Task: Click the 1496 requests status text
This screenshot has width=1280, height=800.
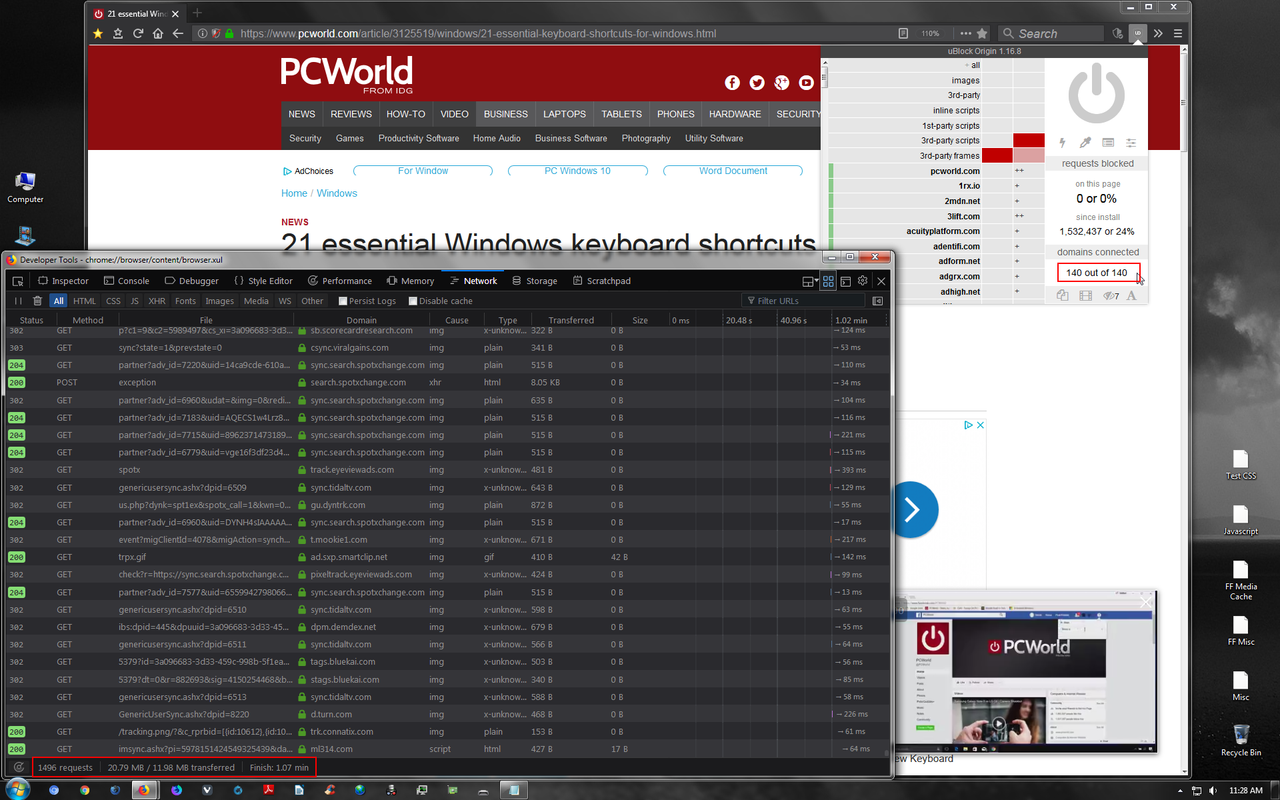Action: 65,767
